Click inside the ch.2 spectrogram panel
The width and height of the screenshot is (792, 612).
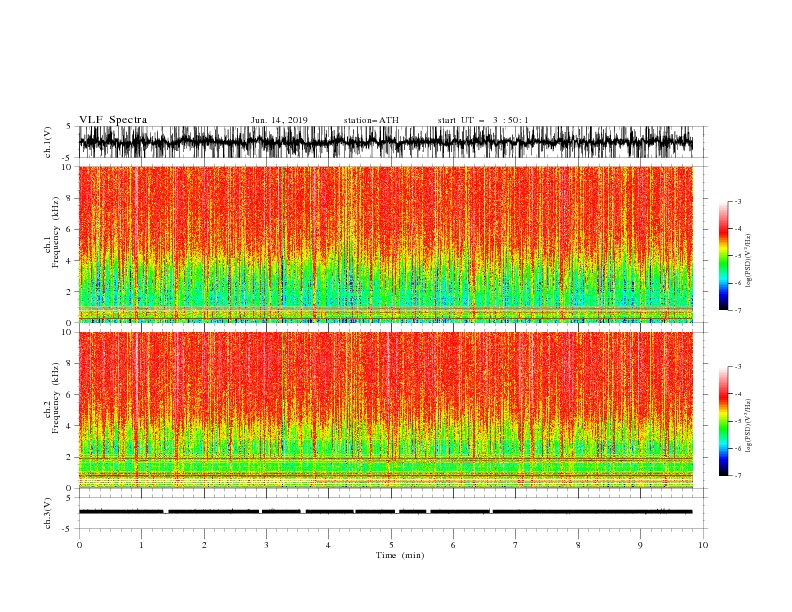(x=386, y=410)
